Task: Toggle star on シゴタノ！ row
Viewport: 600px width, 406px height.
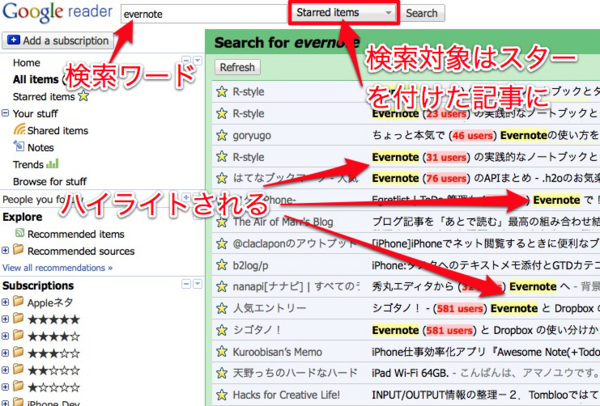Action: [x=222, y=330]
